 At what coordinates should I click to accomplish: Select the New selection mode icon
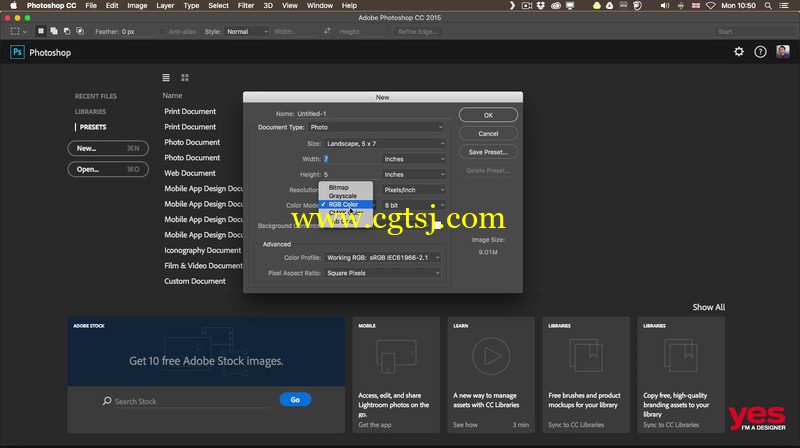[41, 31]
